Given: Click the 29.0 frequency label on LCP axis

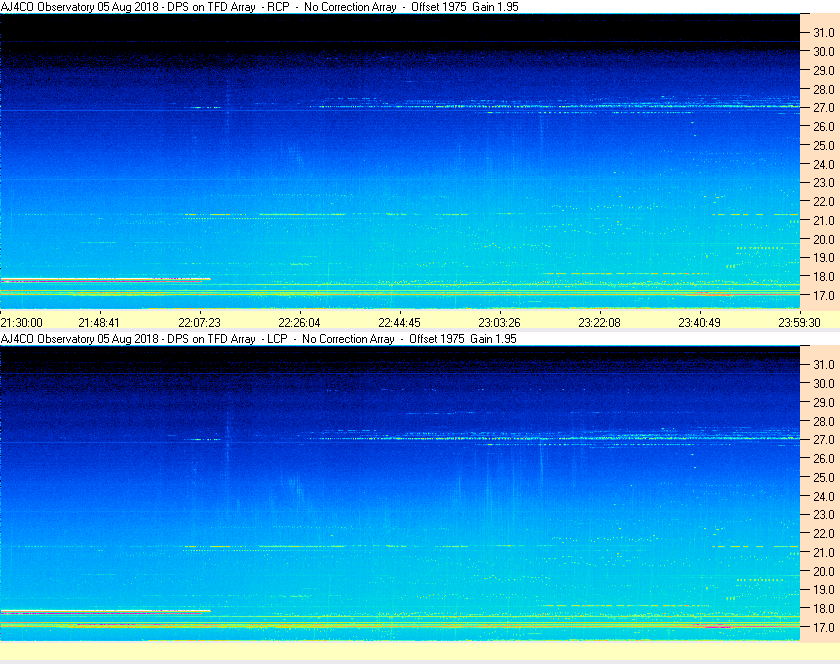Looking at the screenshot, I should pos(824,402).
